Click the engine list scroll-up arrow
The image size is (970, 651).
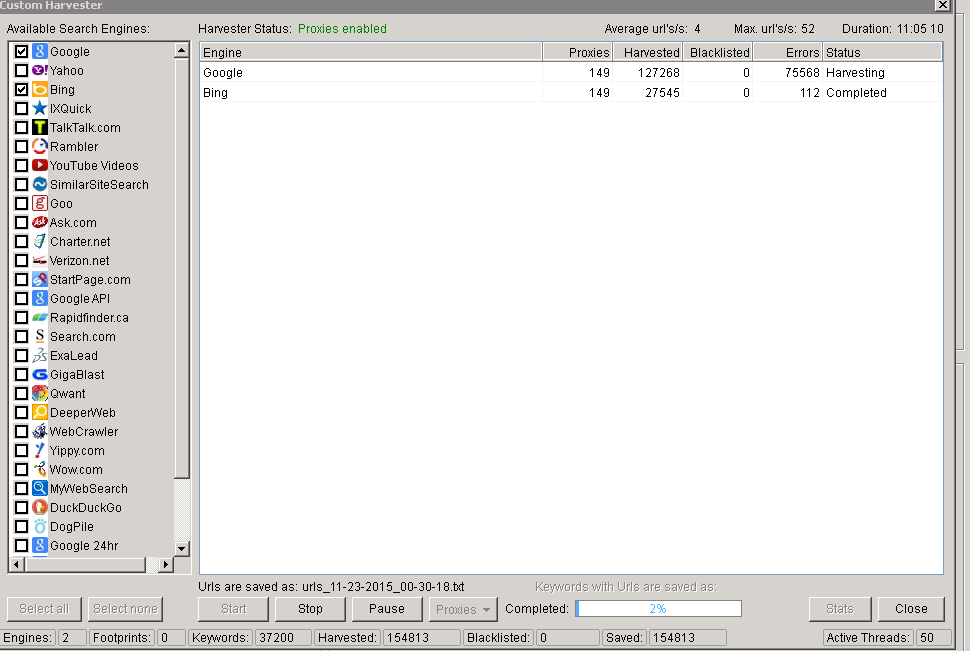(182, 51)
